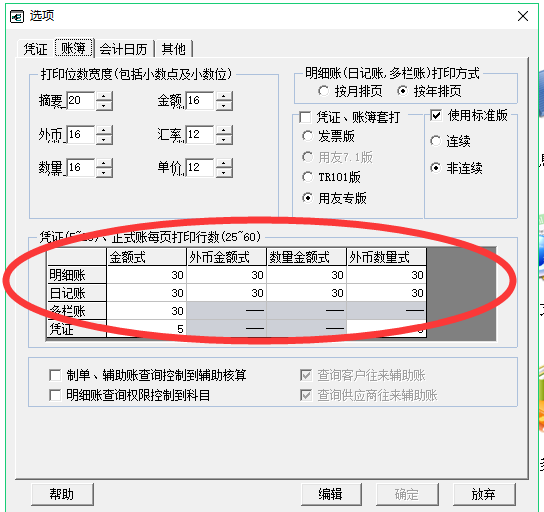Decrease 金额 width with down arrow

pos(224,106)
